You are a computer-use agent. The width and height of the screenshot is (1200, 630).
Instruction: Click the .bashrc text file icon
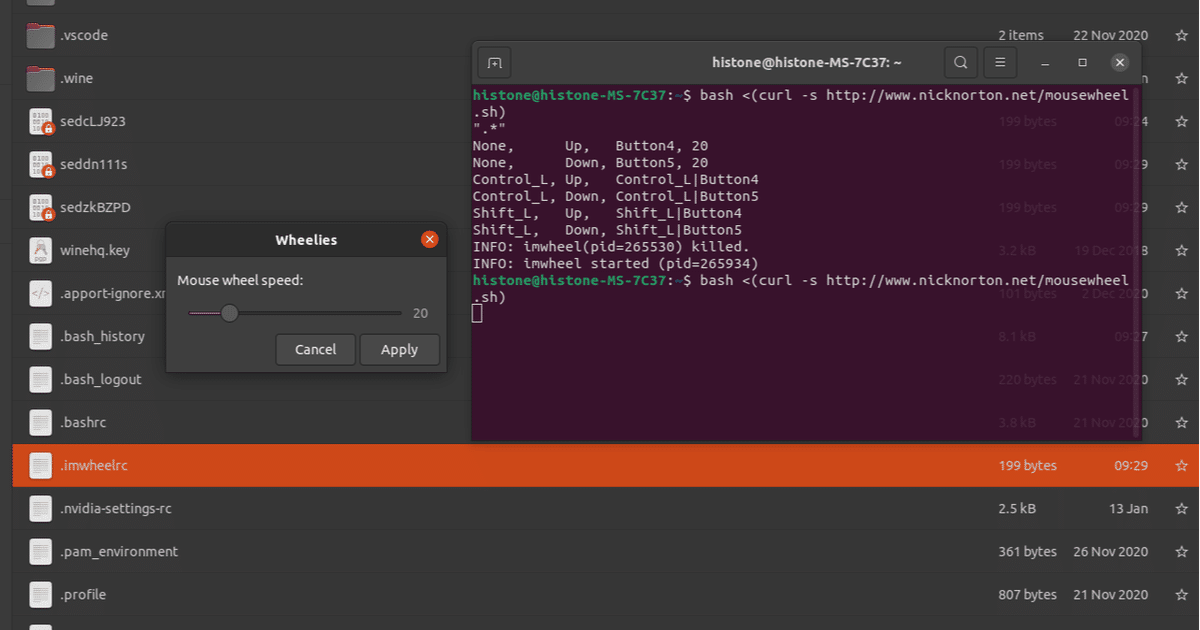(40, 422)
